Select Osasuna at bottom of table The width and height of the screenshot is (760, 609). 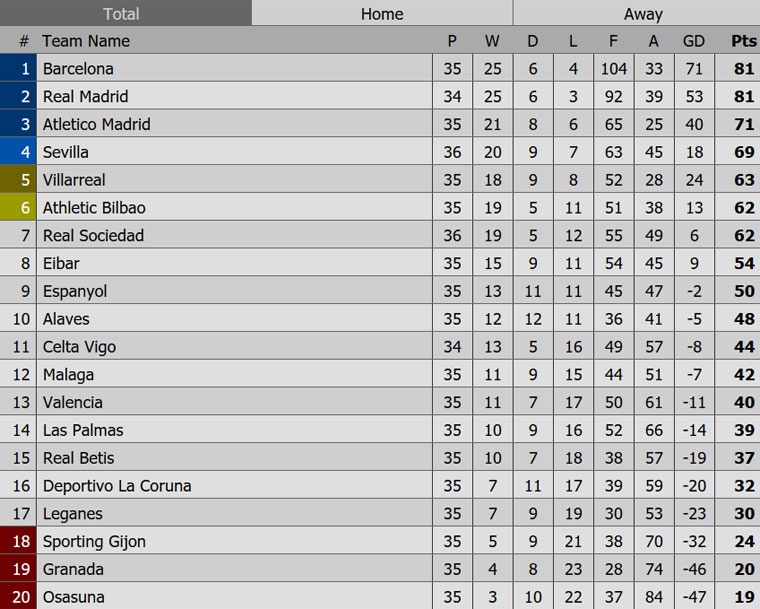click(x=74, y=597)
